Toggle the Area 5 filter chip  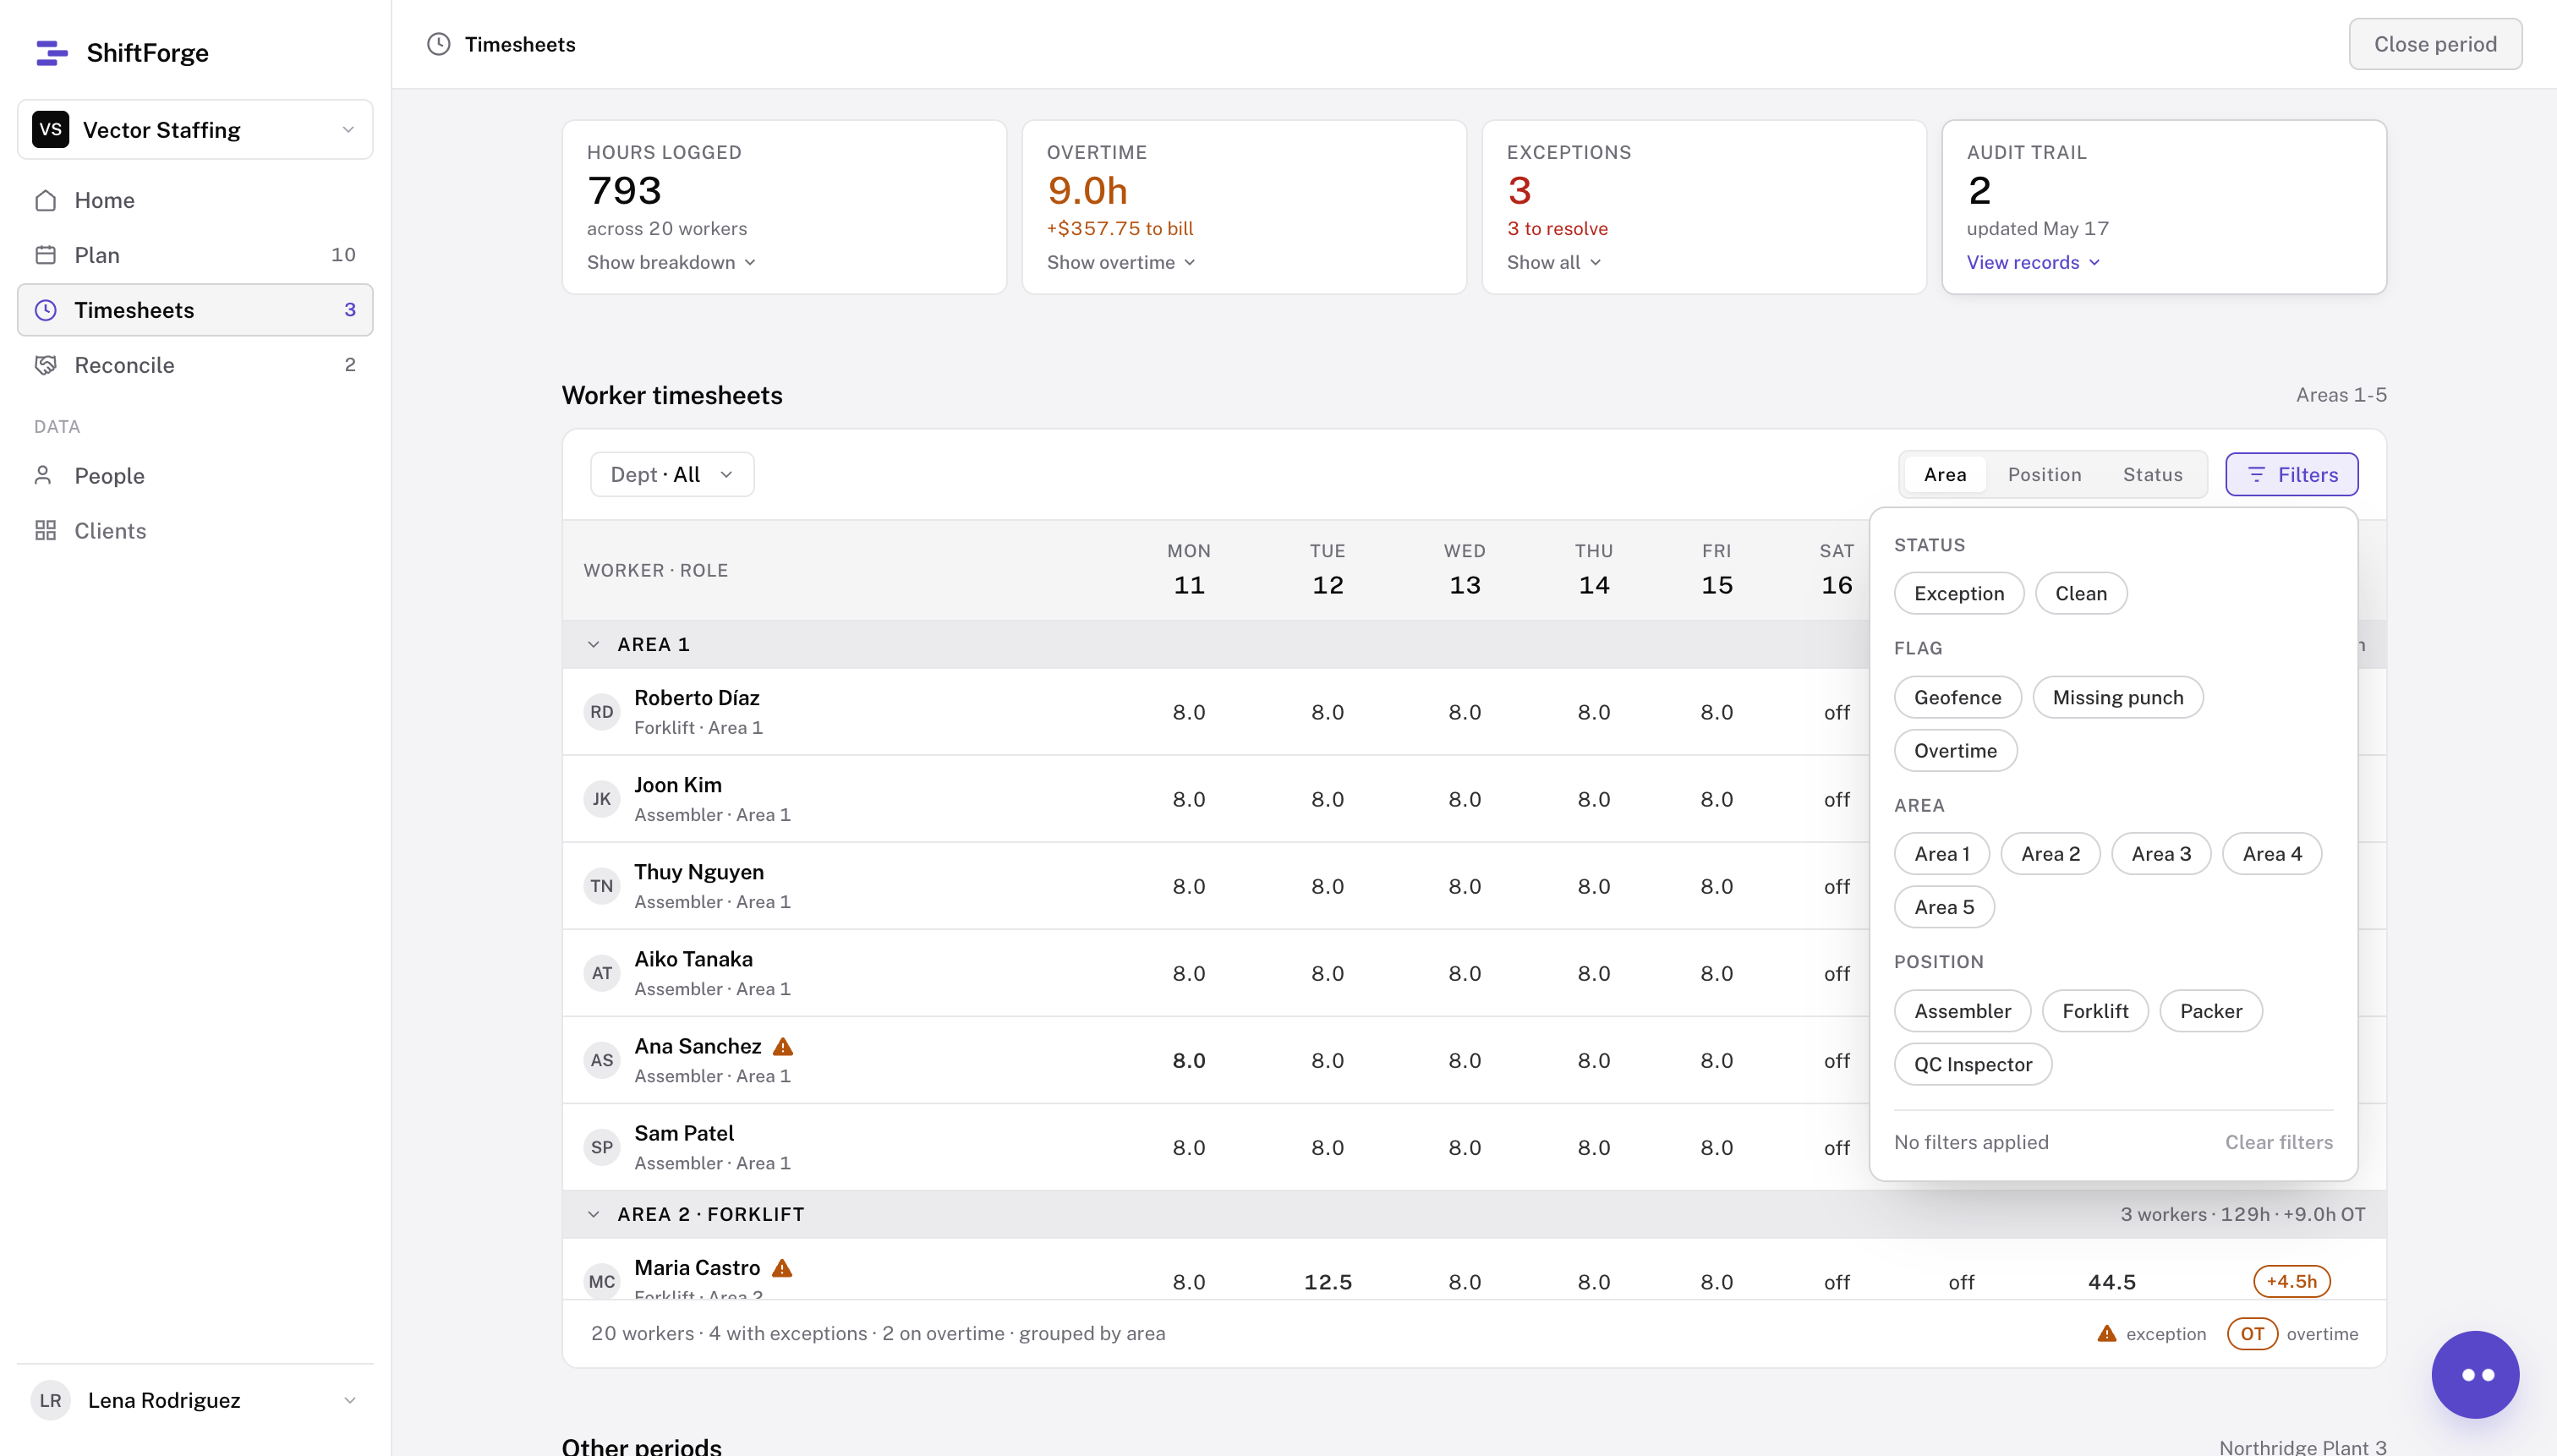(x=1943, y=906)
